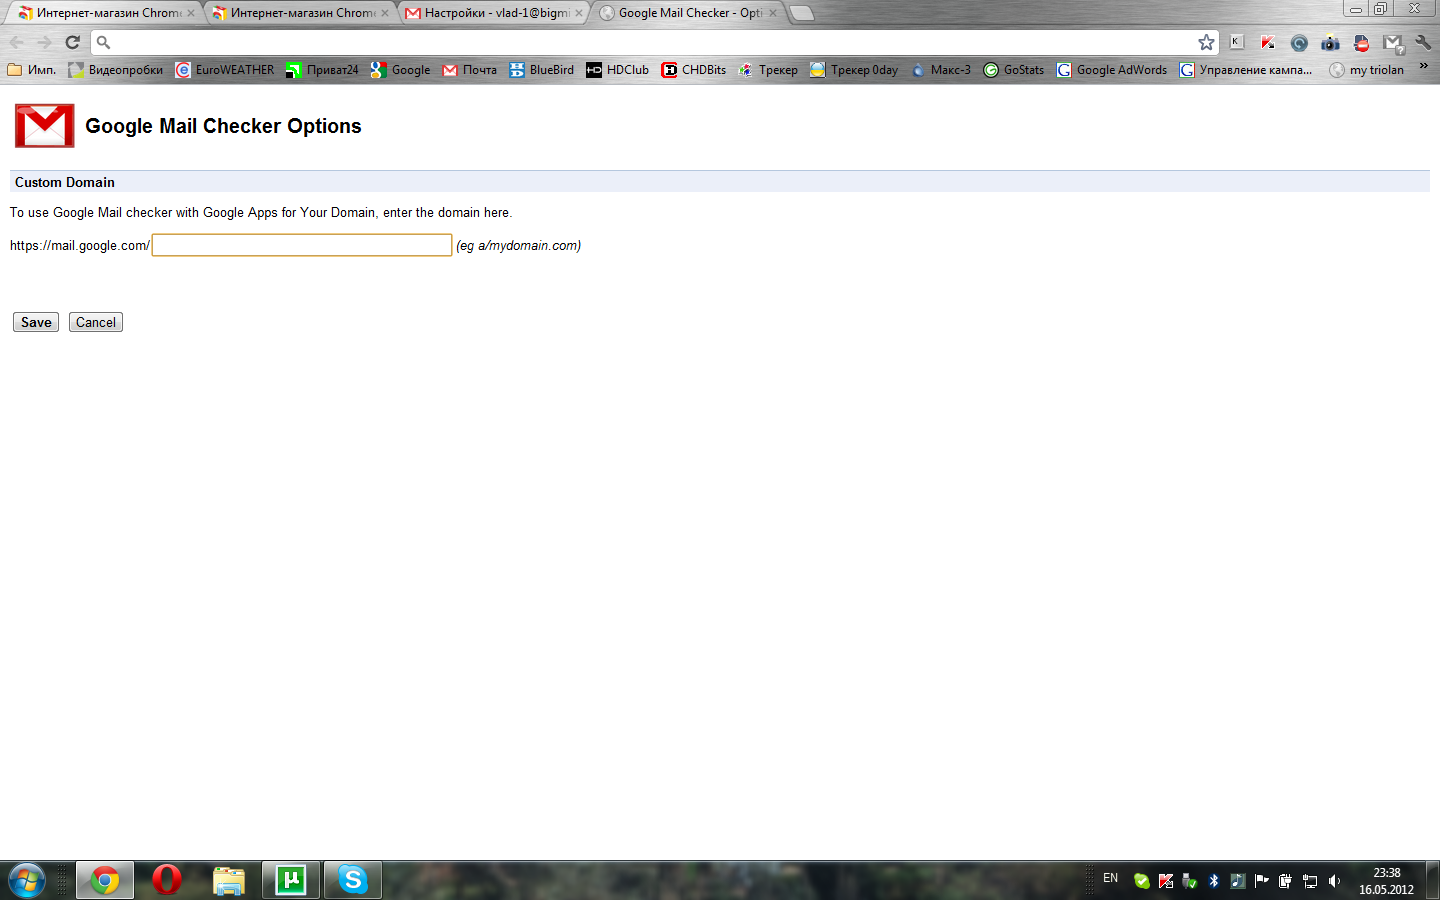The width and height of the screenshot is (1440, 900).
Task: Open the Google Mail Checker extension icon
Action: [1393, 43]
